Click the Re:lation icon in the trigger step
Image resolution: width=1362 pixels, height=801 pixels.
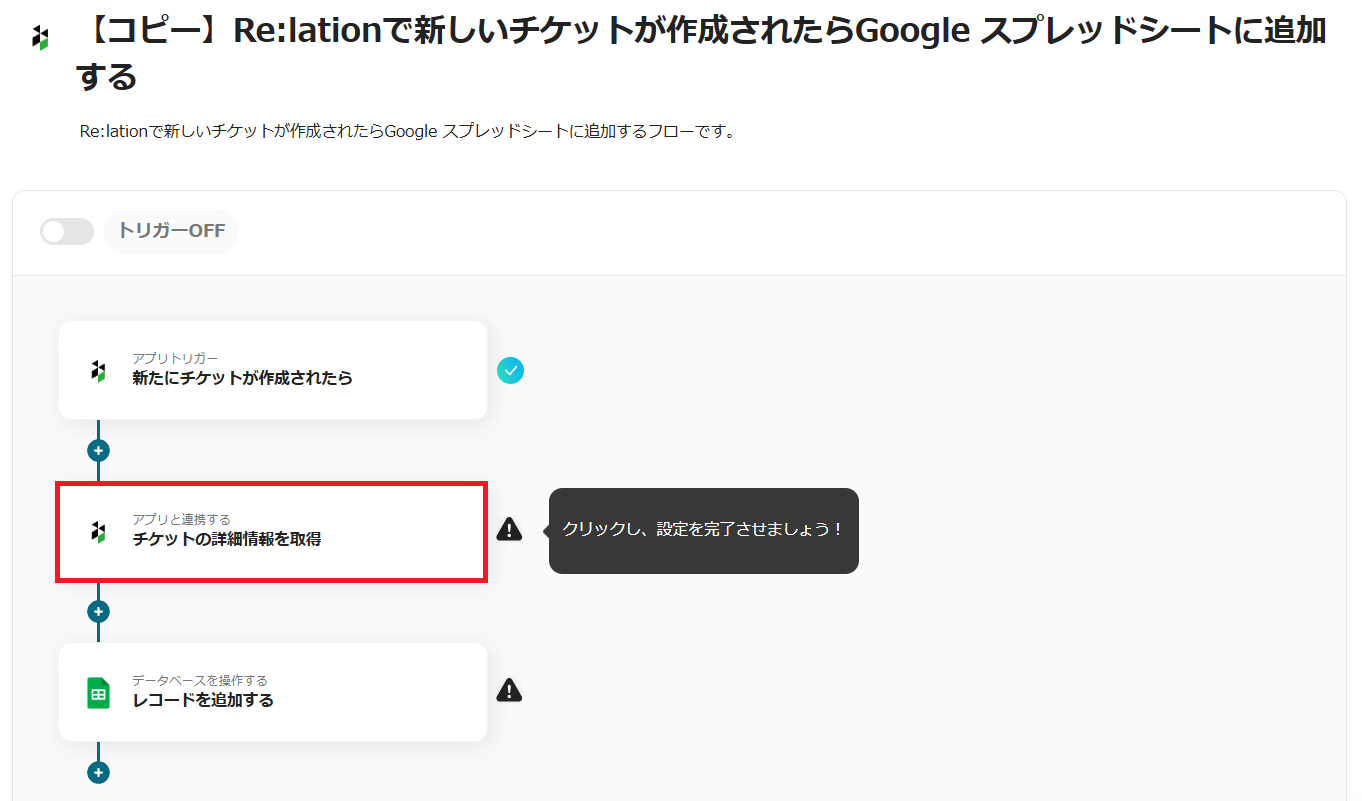[x=98, y=371]
